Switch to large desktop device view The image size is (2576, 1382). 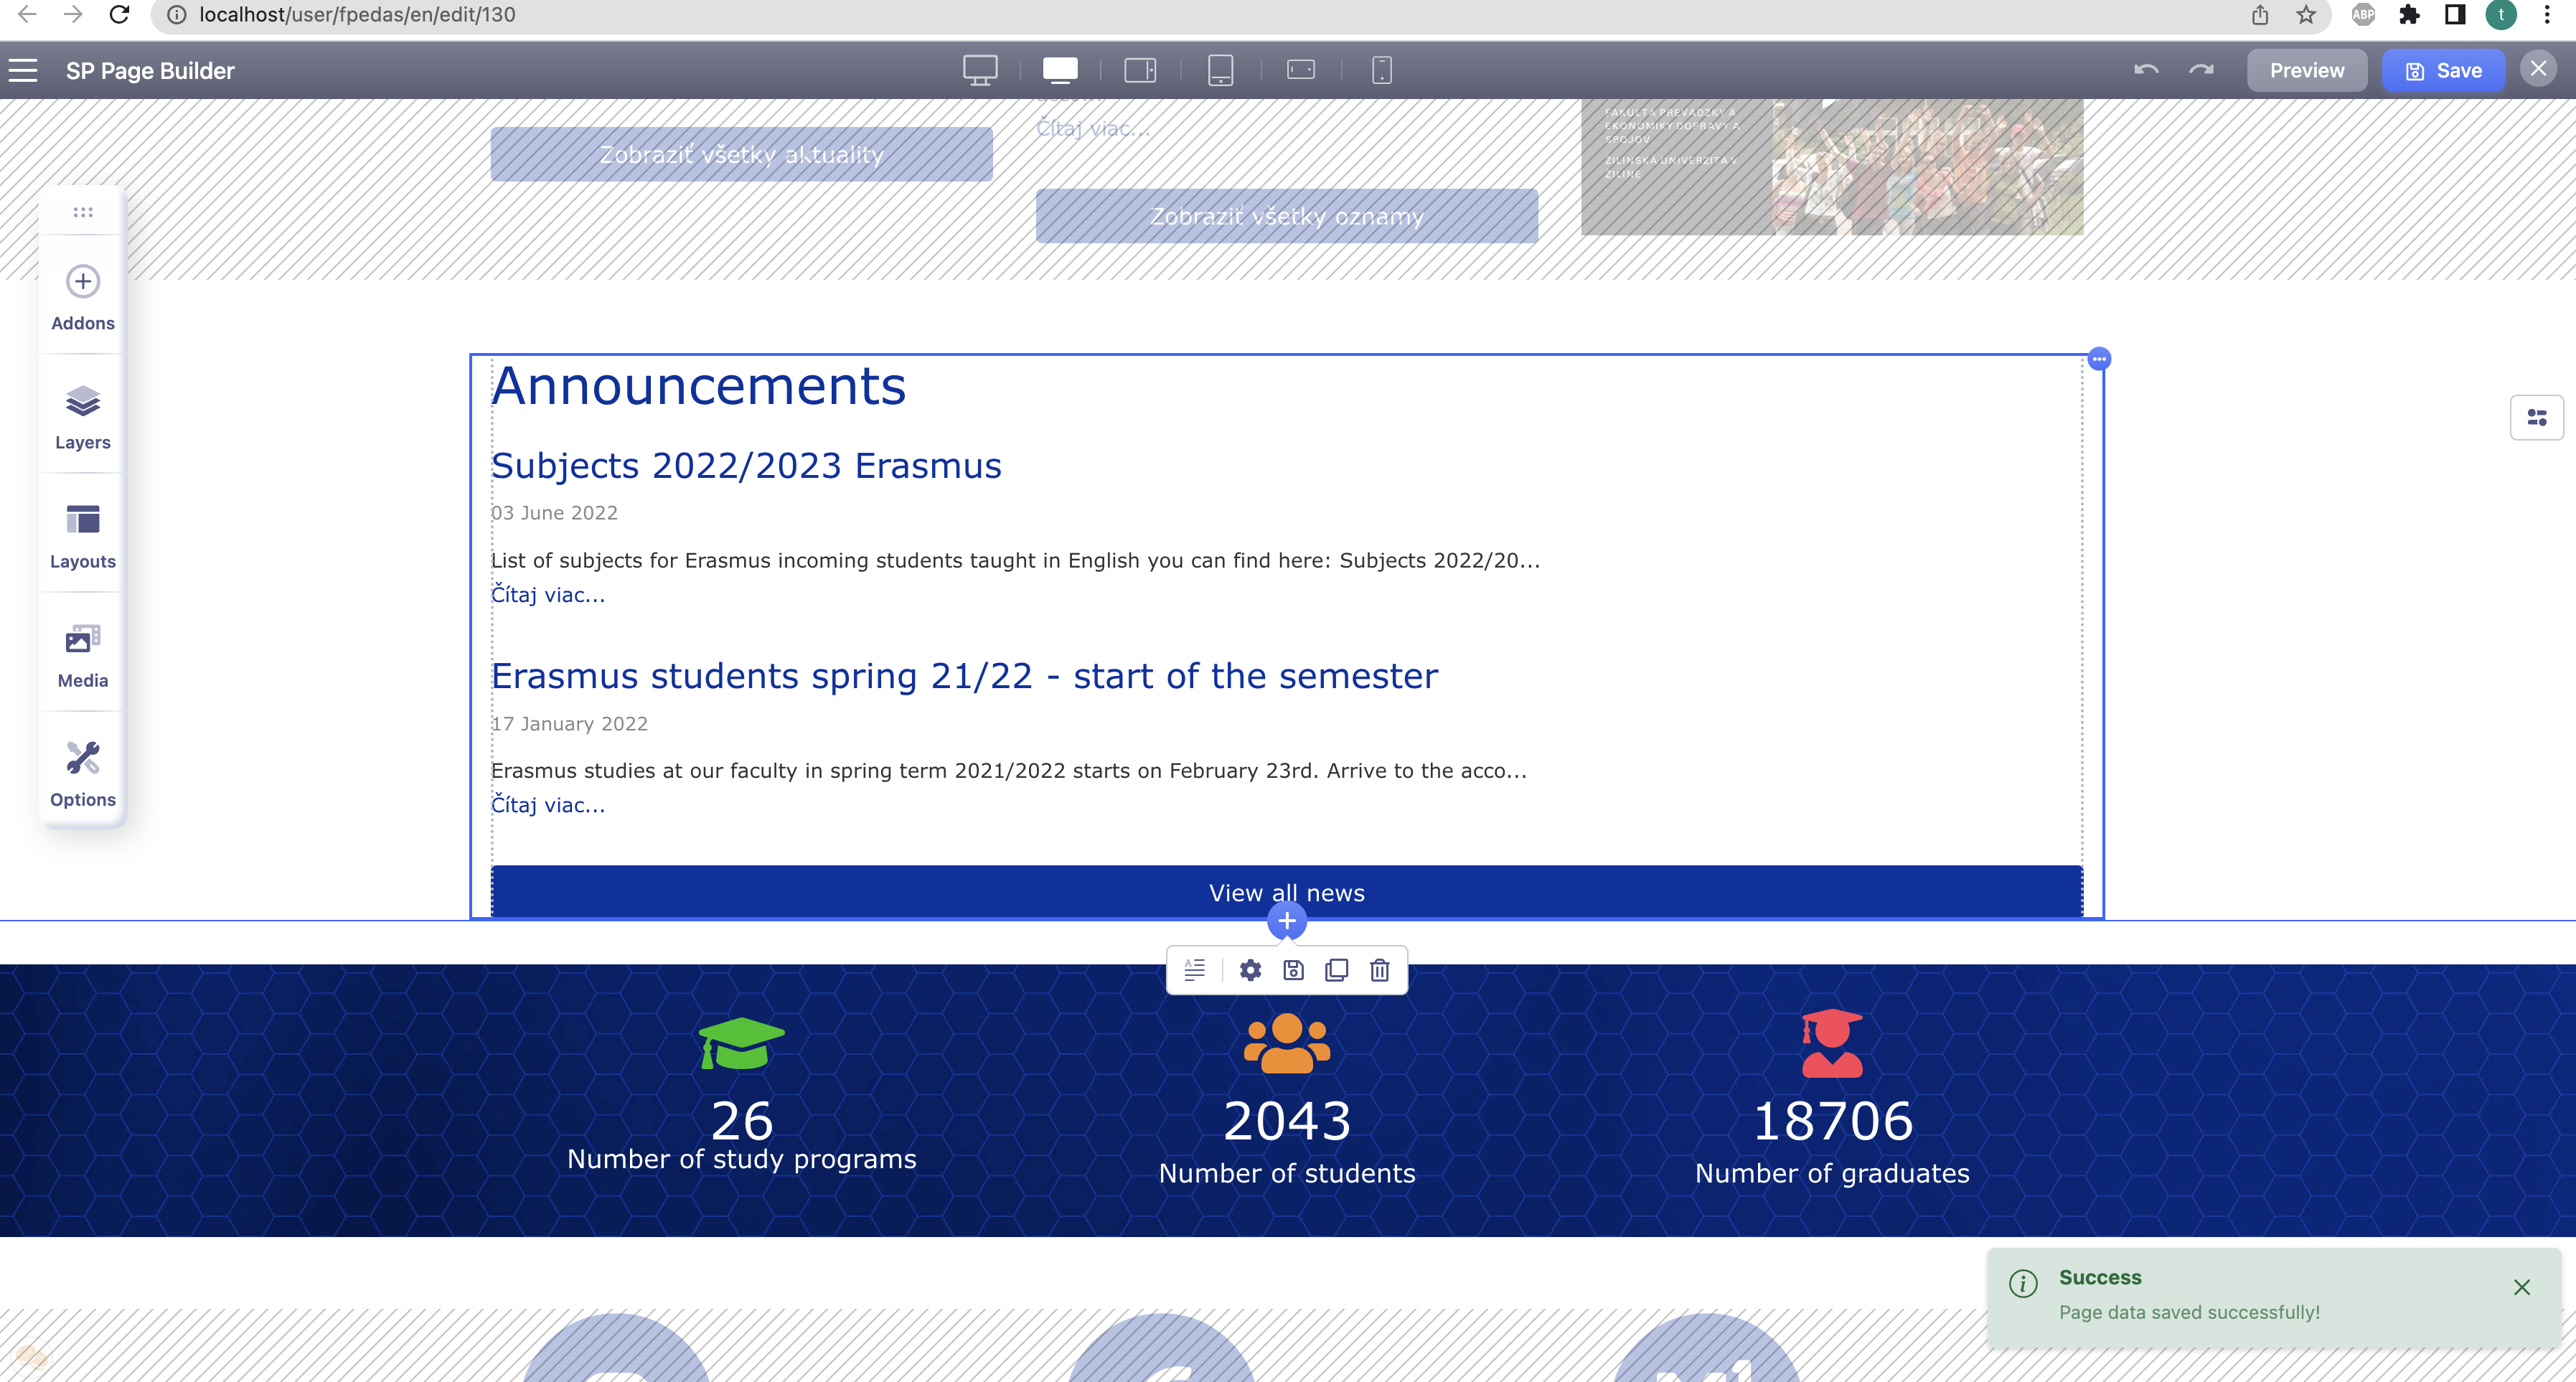(x=980, y=70)
